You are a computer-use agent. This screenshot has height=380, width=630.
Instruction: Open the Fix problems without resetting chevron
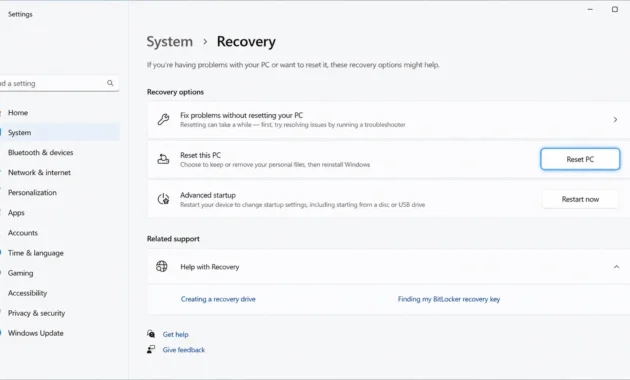(615, 120)
